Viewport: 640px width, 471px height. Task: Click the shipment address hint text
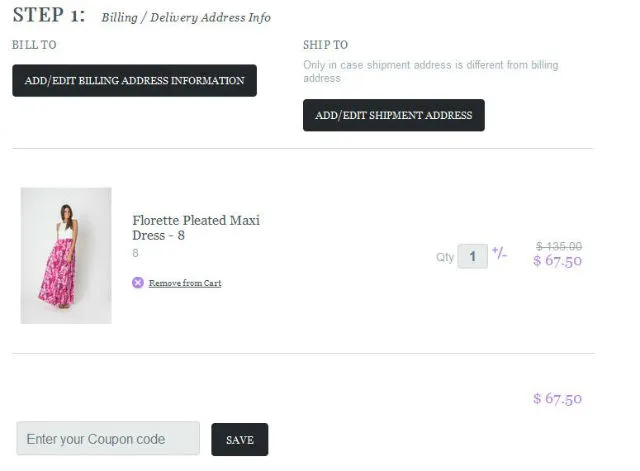[430, 71]
